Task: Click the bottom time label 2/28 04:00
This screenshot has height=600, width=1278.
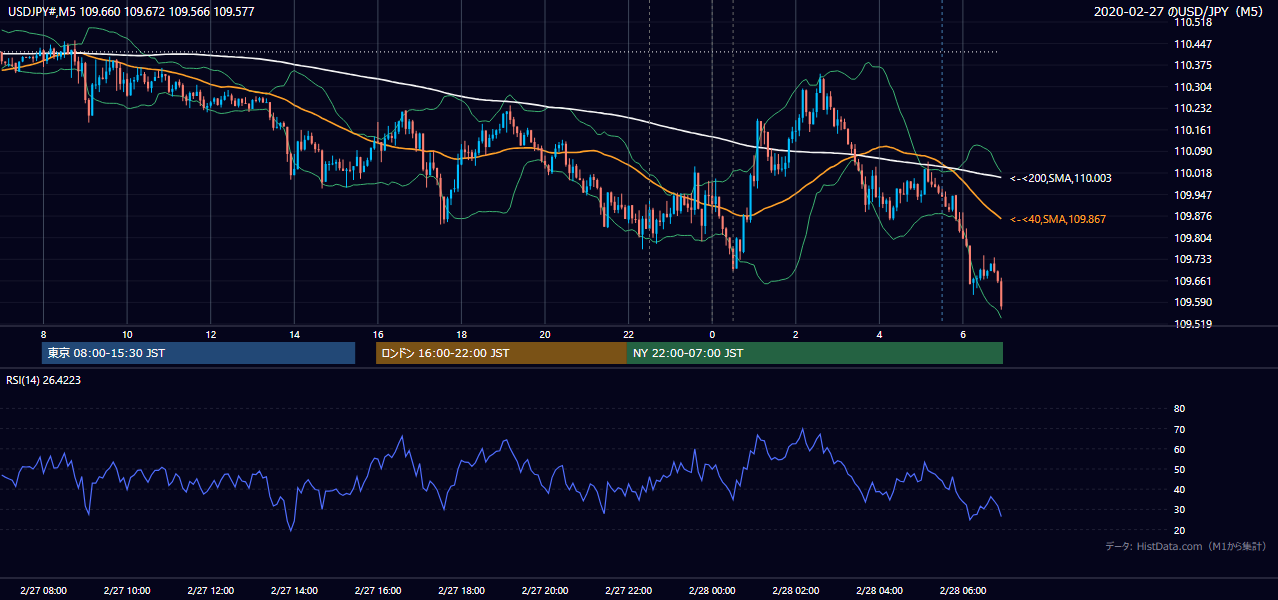Action: pos(879,591)
